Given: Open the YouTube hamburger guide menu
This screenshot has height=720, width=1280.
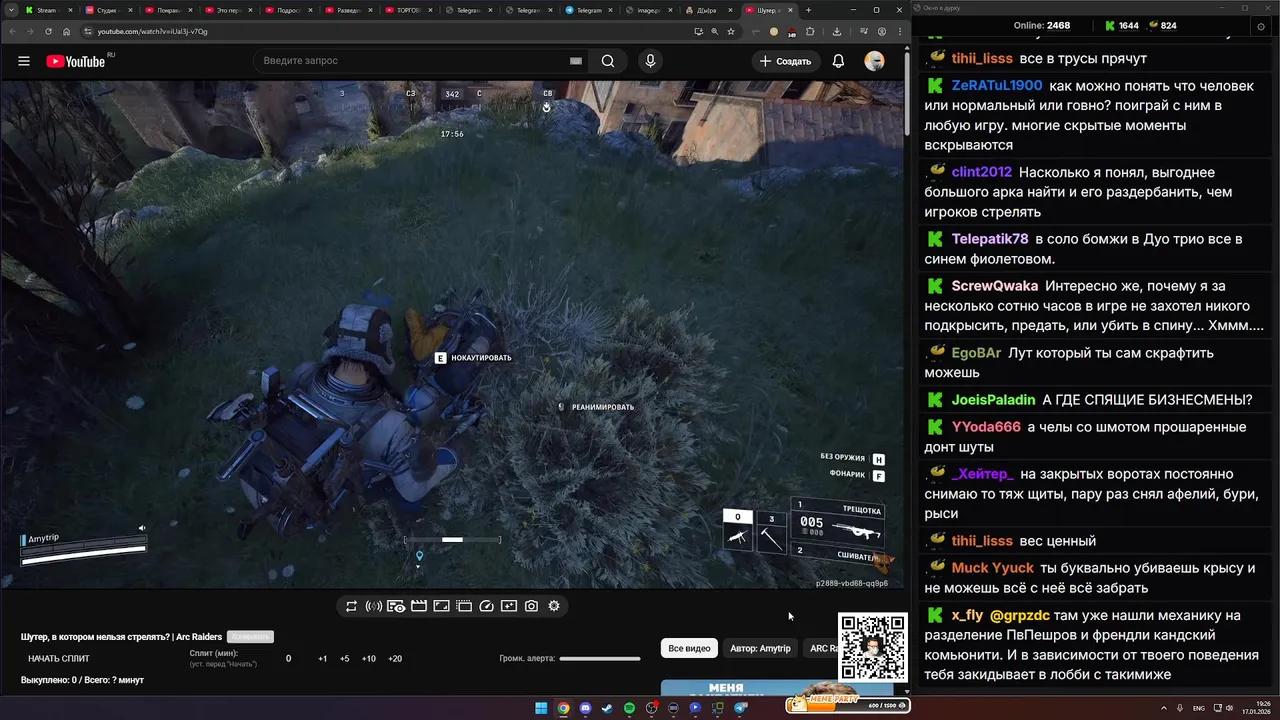Looking at the screenshot, I should (24, 61).
